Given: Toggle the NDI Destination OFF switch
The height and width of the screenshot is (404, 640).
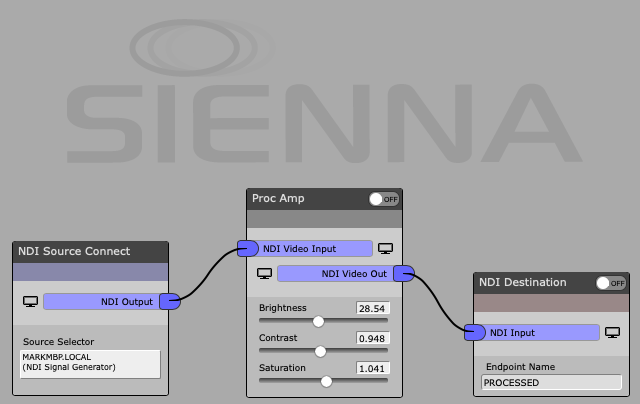Looking at the screenshot, I should [611, 283].
